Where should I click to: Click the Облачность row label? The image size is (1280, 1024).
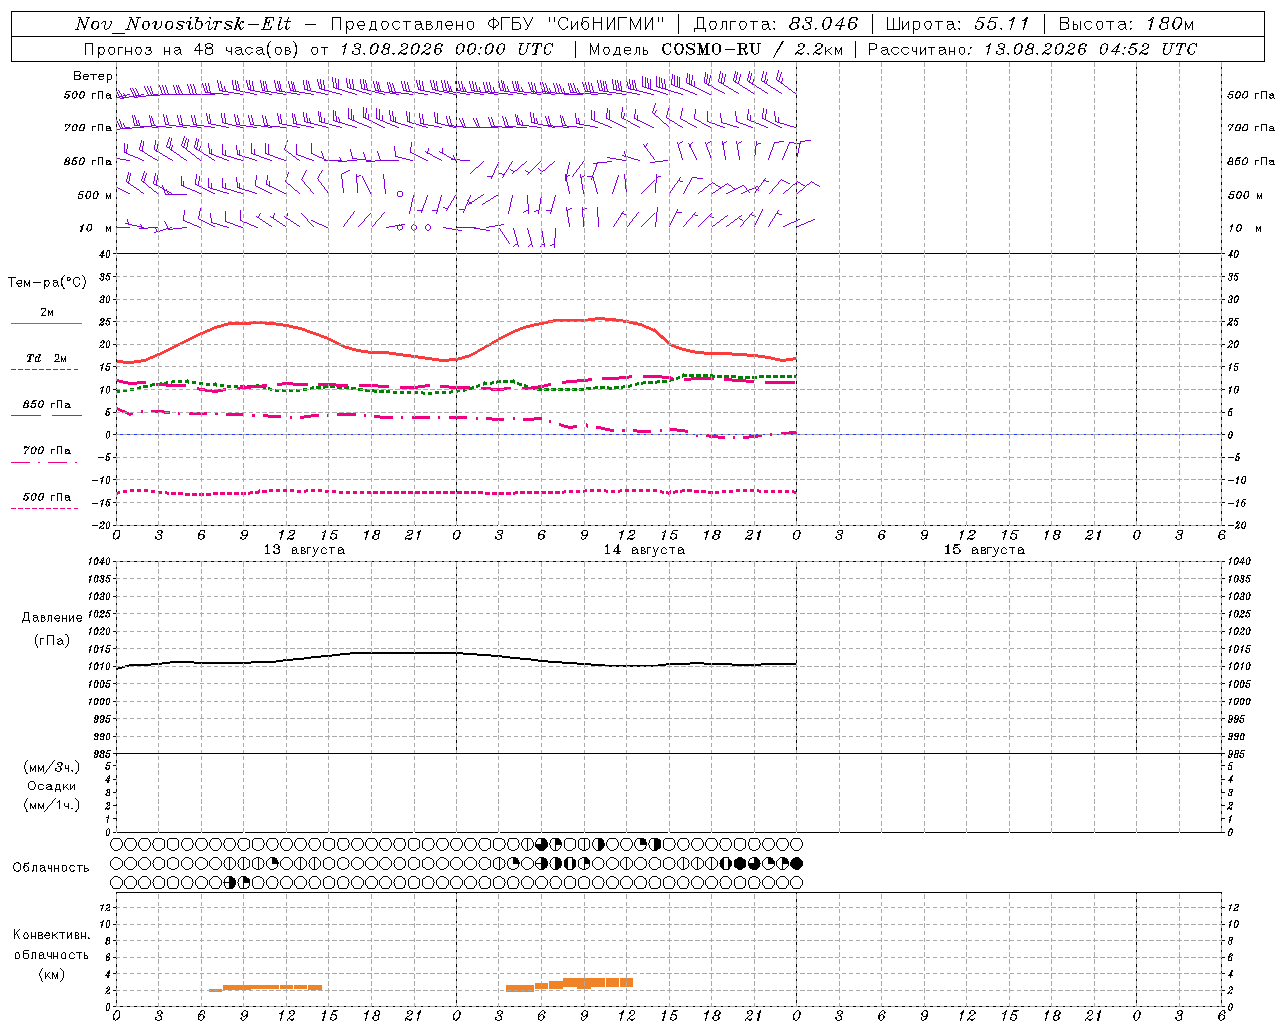[51, 868]
